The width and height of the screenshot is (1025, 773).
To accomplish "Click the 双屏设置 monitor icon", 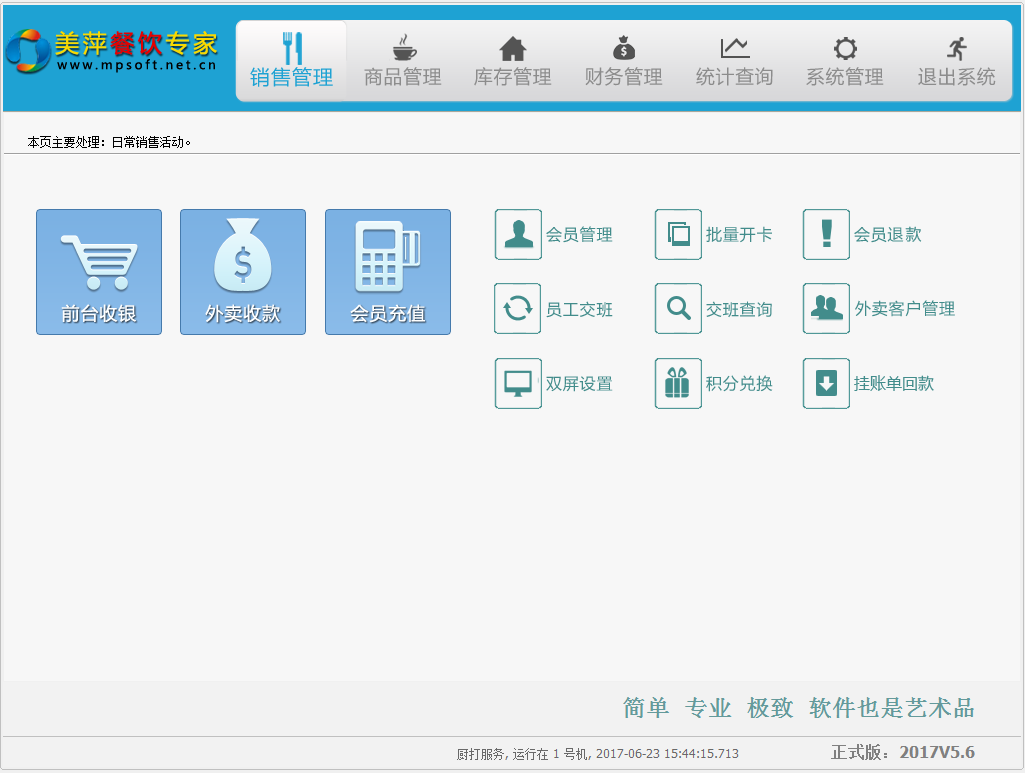I will pyautogui.click(x=518, y=384).
